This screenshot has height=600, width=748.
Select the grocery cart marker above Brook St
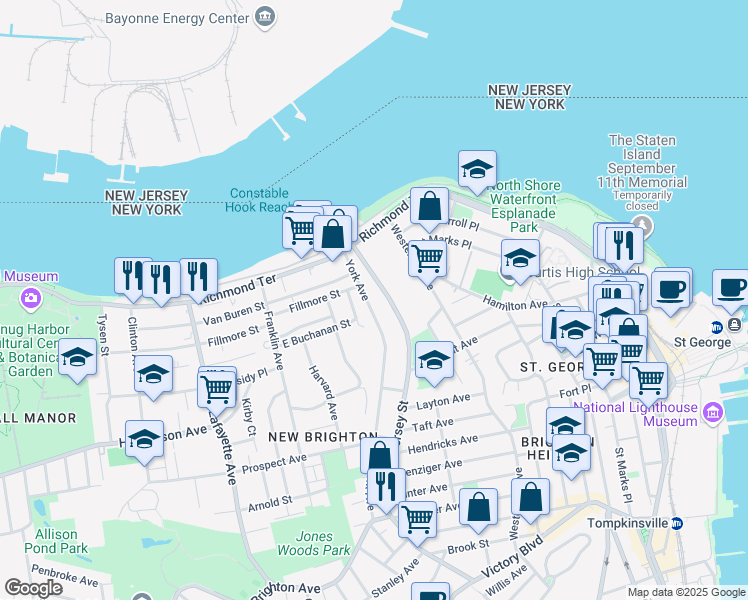point(417,521)
